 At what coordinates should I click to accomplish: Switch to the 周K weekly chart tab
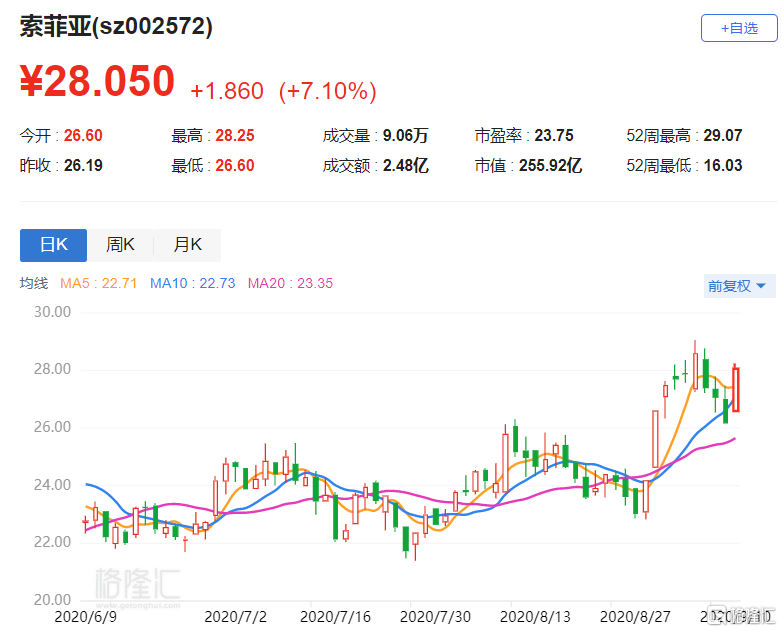click(120, 245)
